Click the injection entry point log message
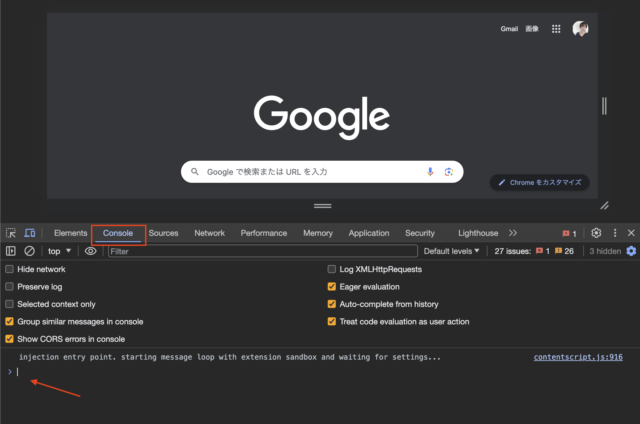Viewport: 640px width, 424px height. tap(230, 357)
